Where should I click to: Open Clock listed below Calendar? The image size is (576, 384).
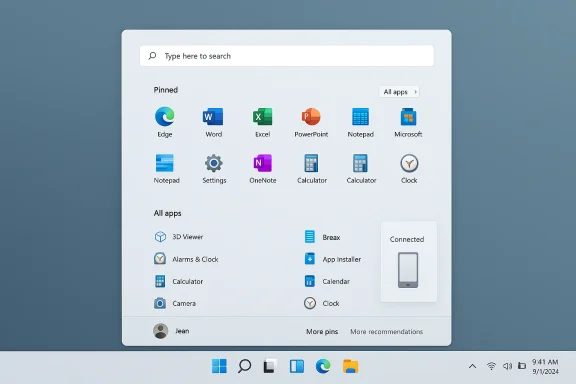point(322,303)
